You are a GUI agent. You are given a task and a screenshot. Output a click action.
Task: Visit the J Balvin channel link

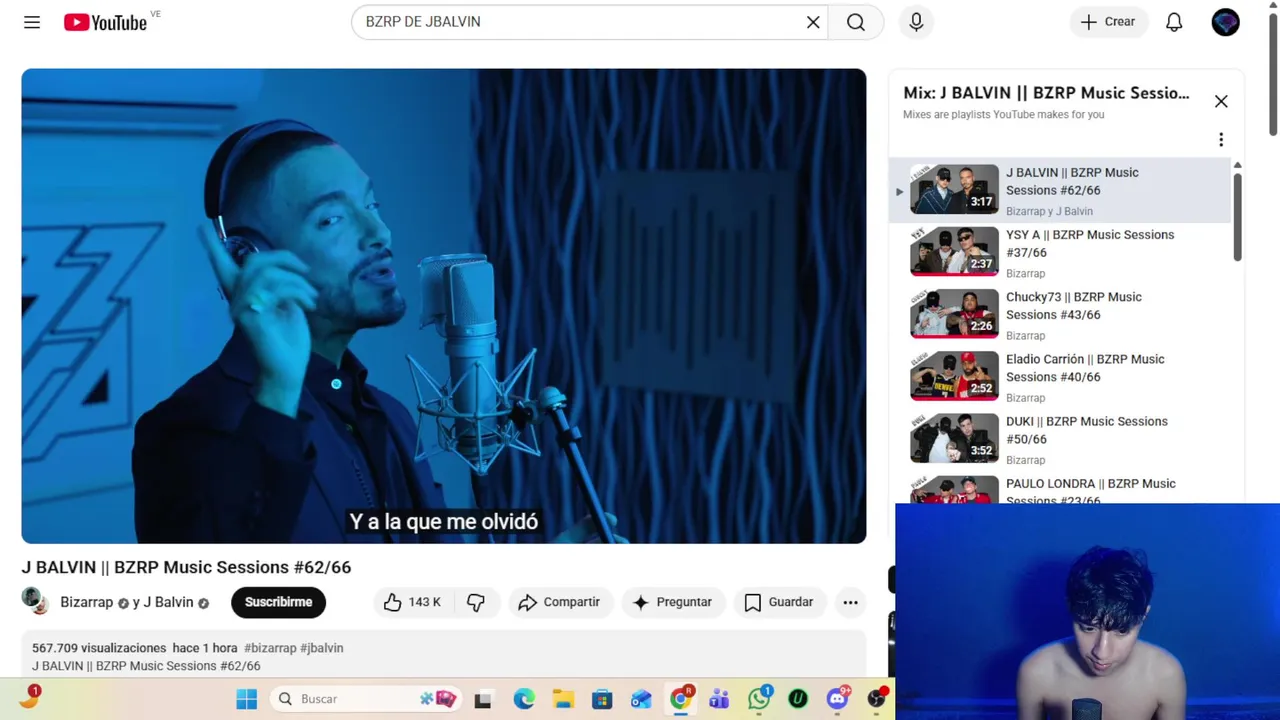[x=168, y=602]
